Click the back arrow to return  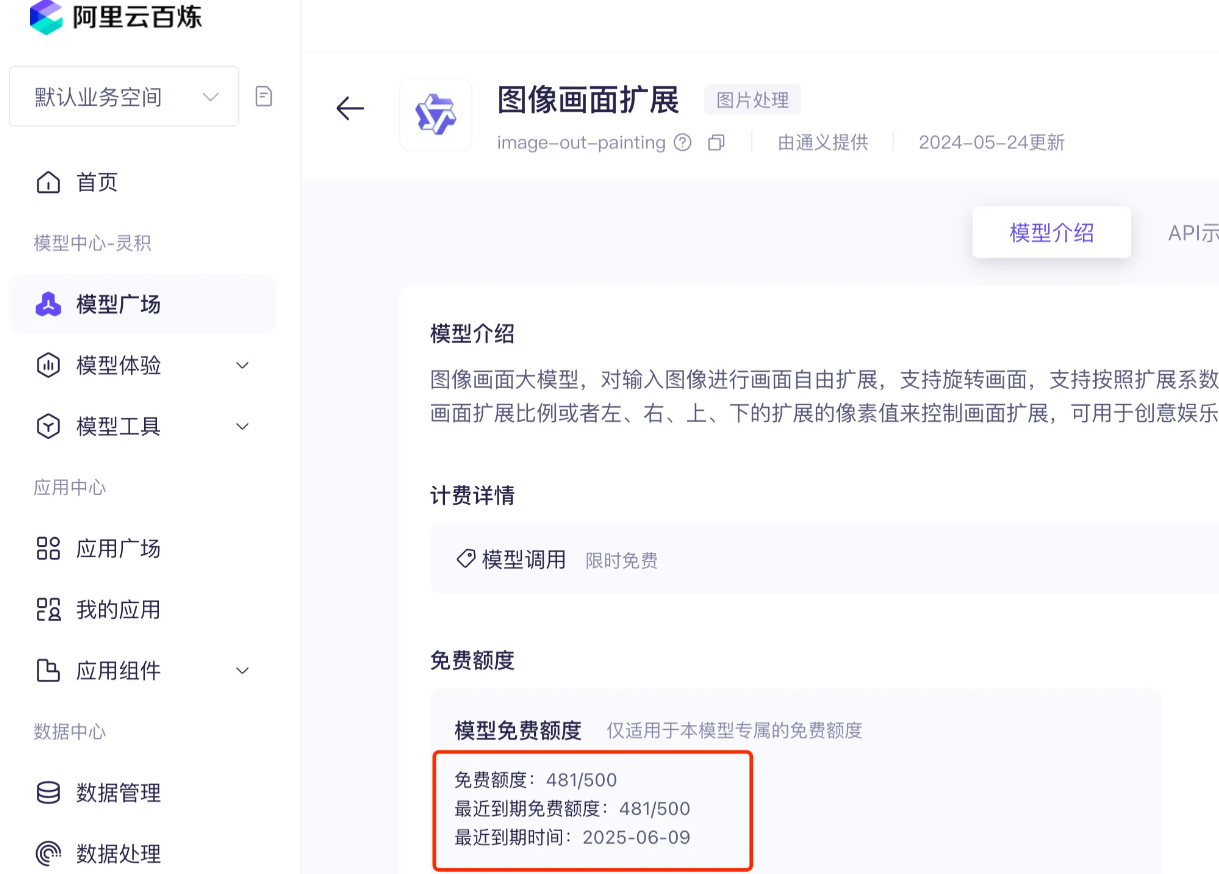tap(350, 108)
